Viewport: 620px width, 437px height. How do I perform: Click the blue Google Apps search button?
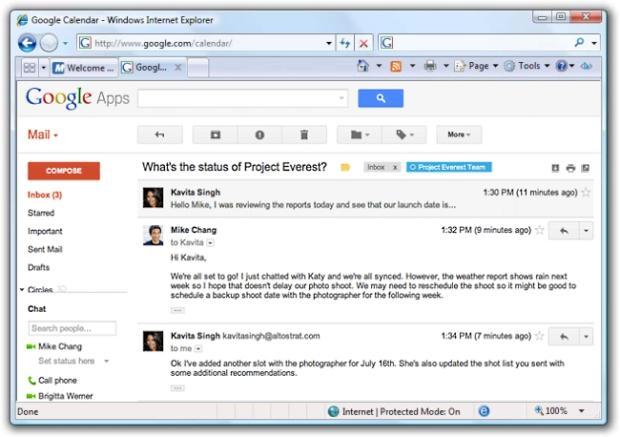pyautogui.click(x=380, y=98)
